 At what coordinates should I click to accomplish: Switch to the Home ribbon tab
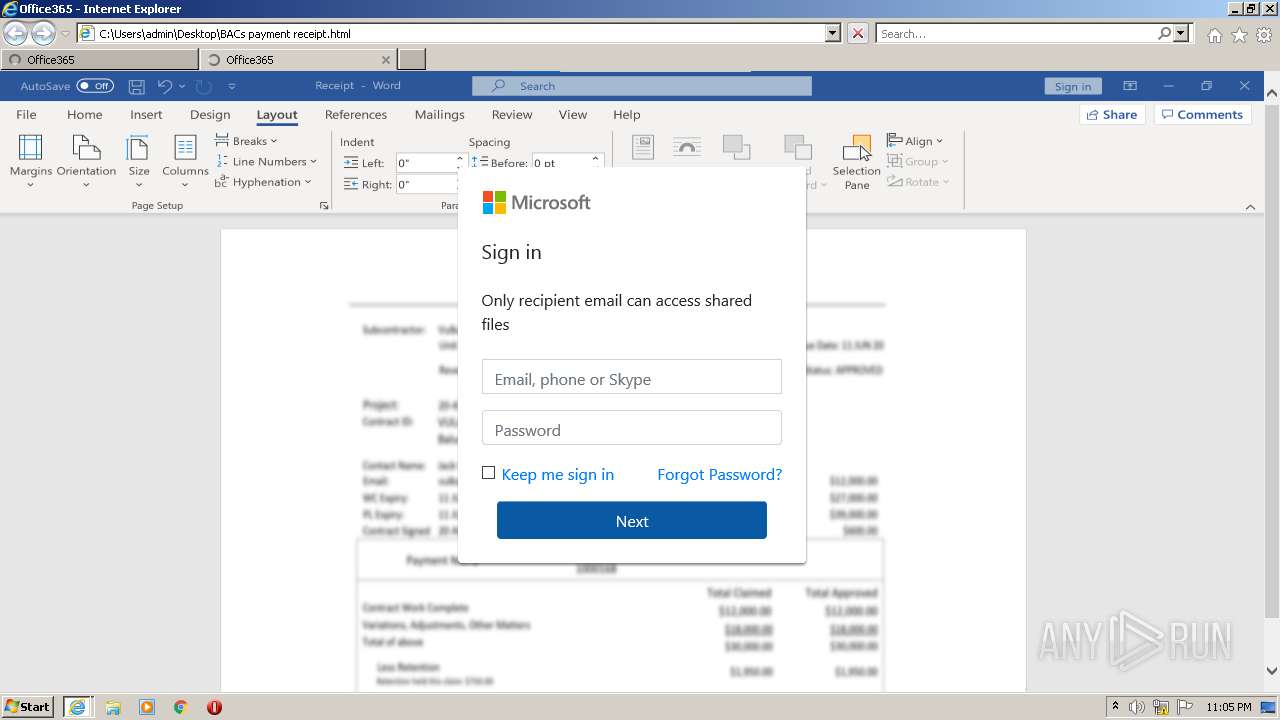pyautogui.click(x=85, y=114)
